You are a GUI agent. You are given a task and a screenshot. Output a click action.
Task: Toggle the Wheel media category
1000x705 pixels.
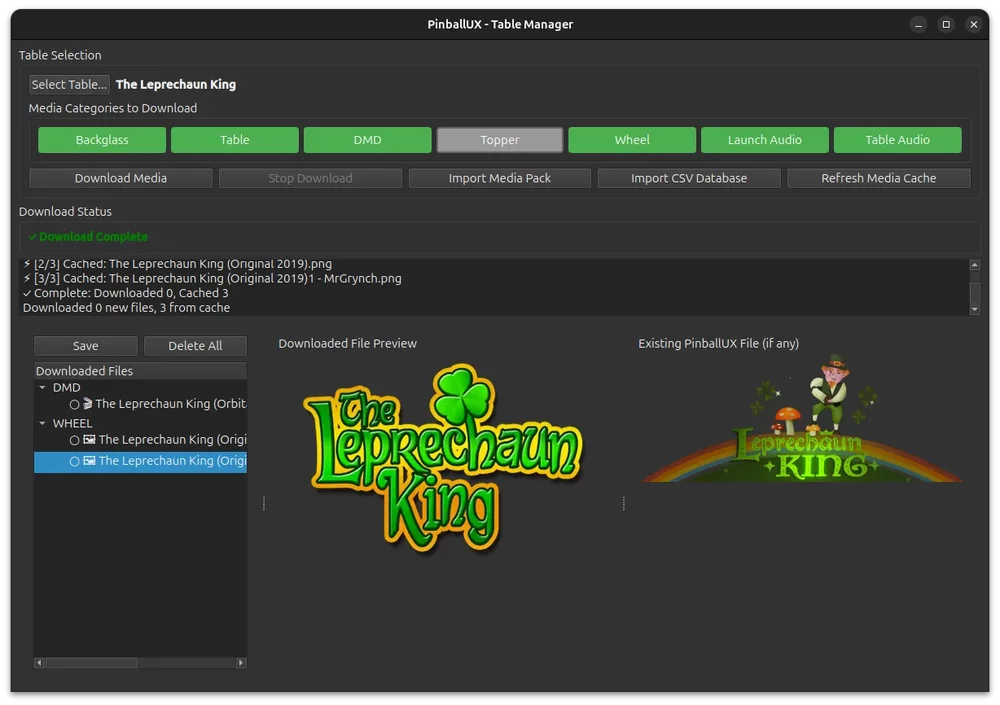pyautogui.click(x=632, y=140)
